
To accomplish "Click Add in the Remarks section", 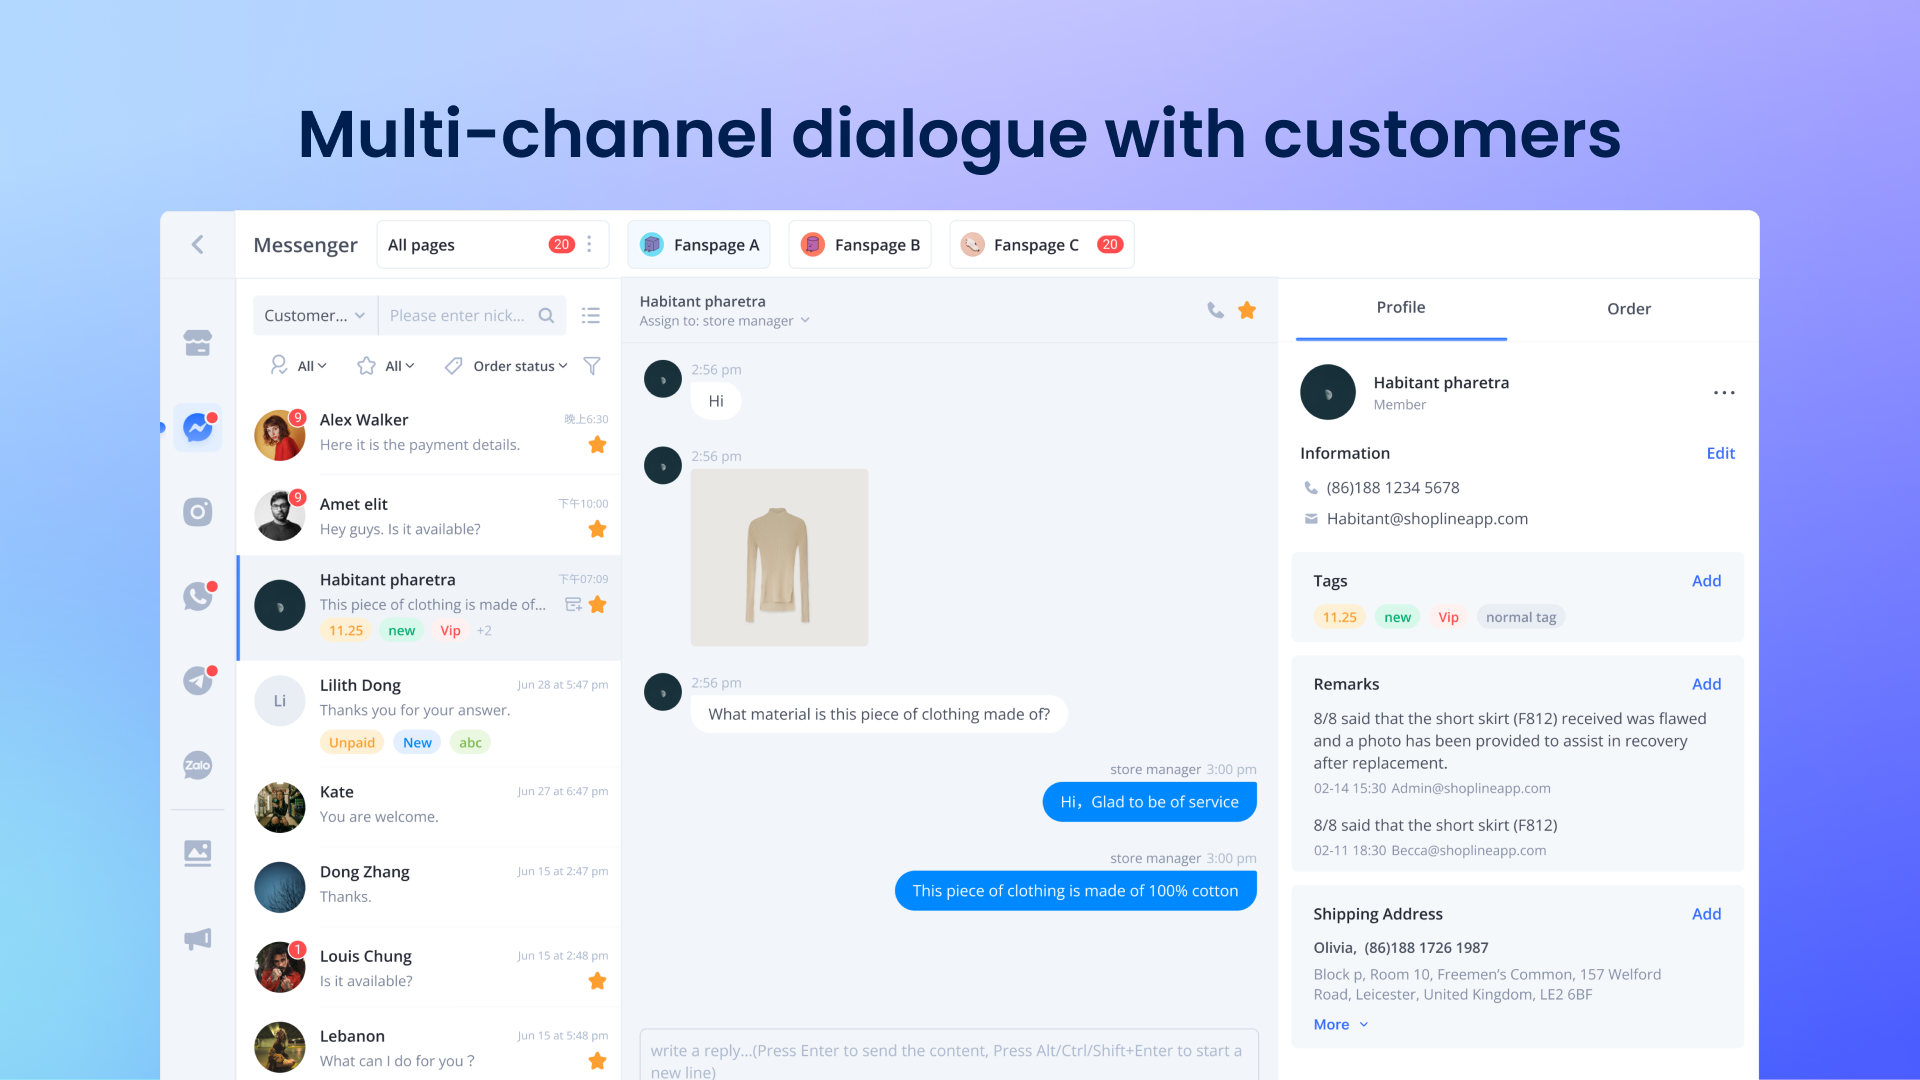I will [1706, 684].
